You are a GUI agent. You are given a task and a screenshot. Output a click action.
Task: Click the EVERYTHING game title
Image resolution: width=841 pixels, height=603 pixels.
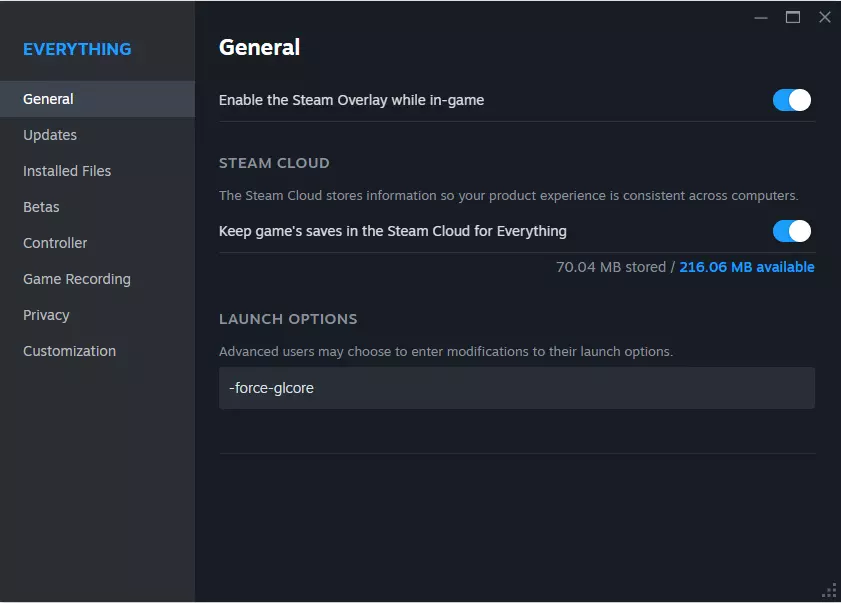[77, 49]
